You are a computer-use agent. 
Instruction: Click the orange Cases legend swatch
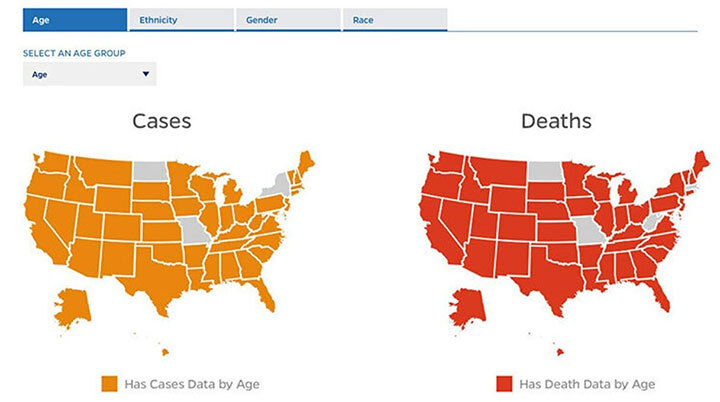(109, 384)
